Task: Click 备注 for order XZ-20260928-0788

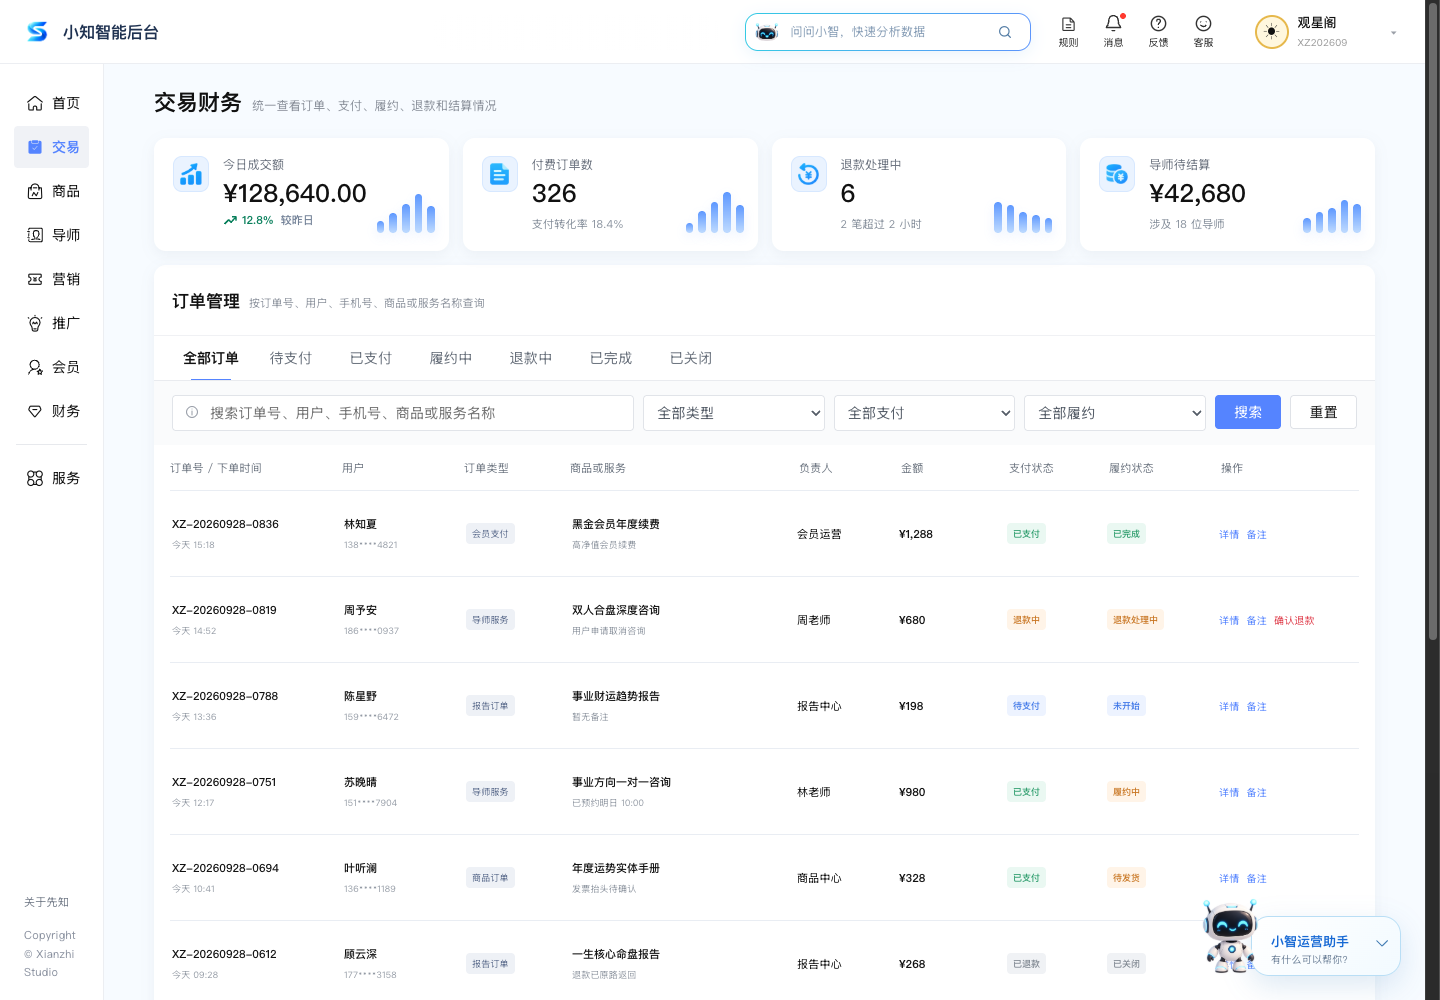Action: [1257, 706]
